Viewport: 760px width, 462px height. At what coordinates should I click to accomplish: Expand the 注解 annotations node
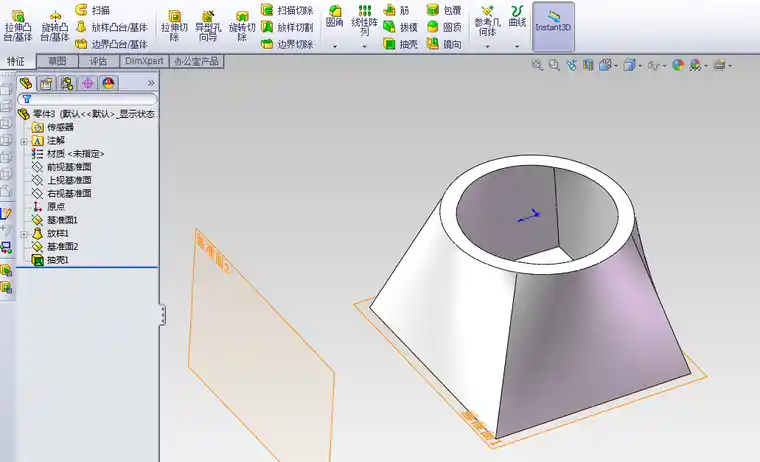[24, 141]
